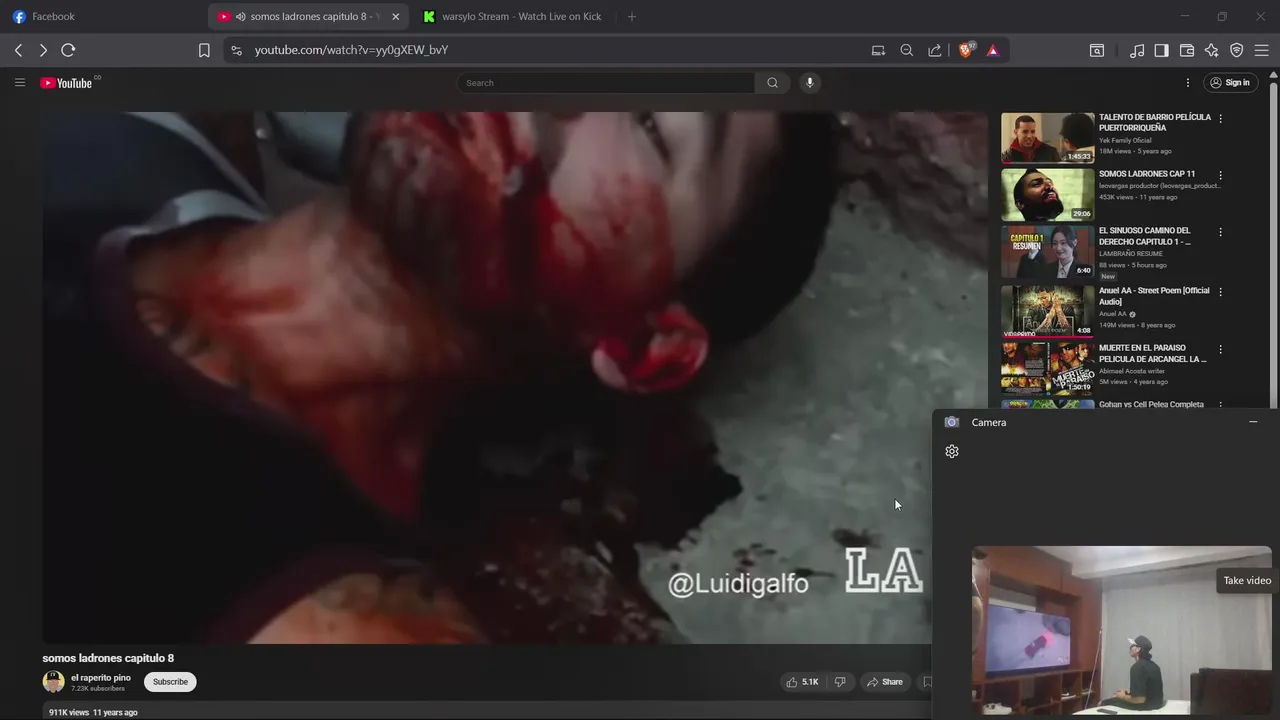Open MUERTE EN EL PARAISO thumbnail
The height and width of the screenshot is (720, 1280).
(1047, 369)
